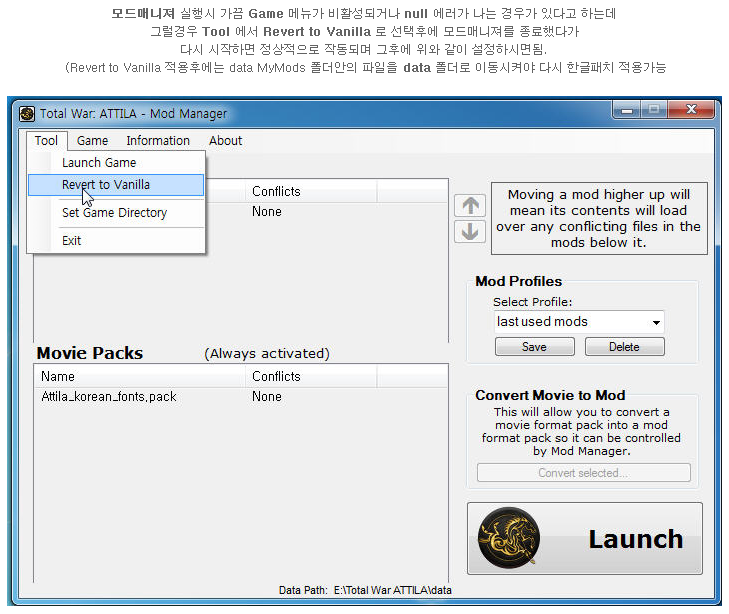Click None conflict cell in upper mods list
Image resolution: width=729 pixels, height=614 pixels.
coord(267,212)
